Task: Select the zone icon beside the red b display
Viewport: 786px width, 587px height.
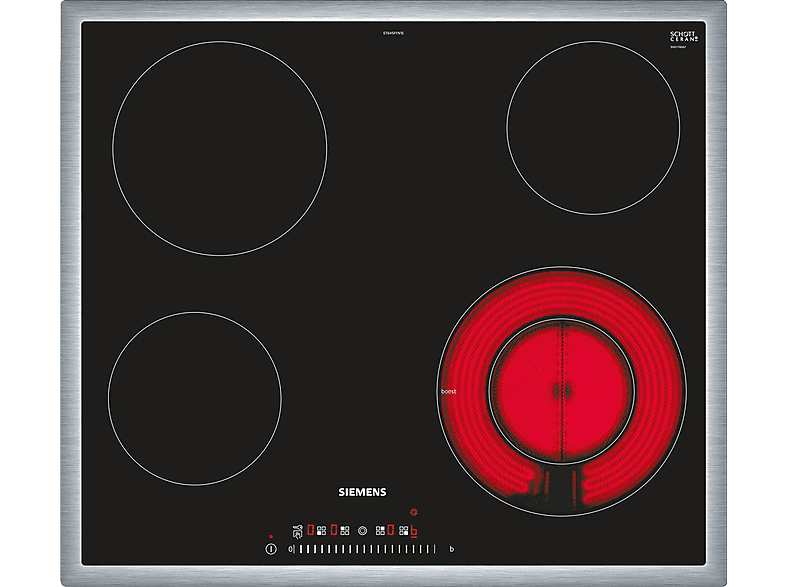Action: point(403,531)
